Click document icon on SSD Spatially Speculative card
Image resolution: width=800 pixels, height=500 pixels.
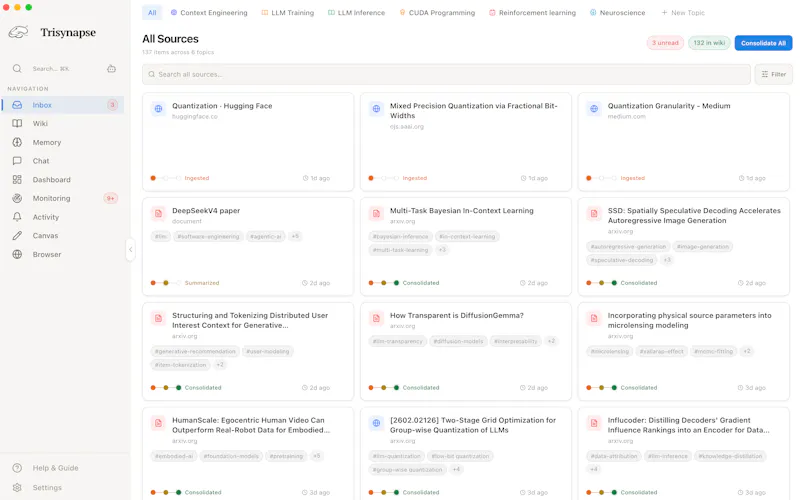(x=594, y=213)
